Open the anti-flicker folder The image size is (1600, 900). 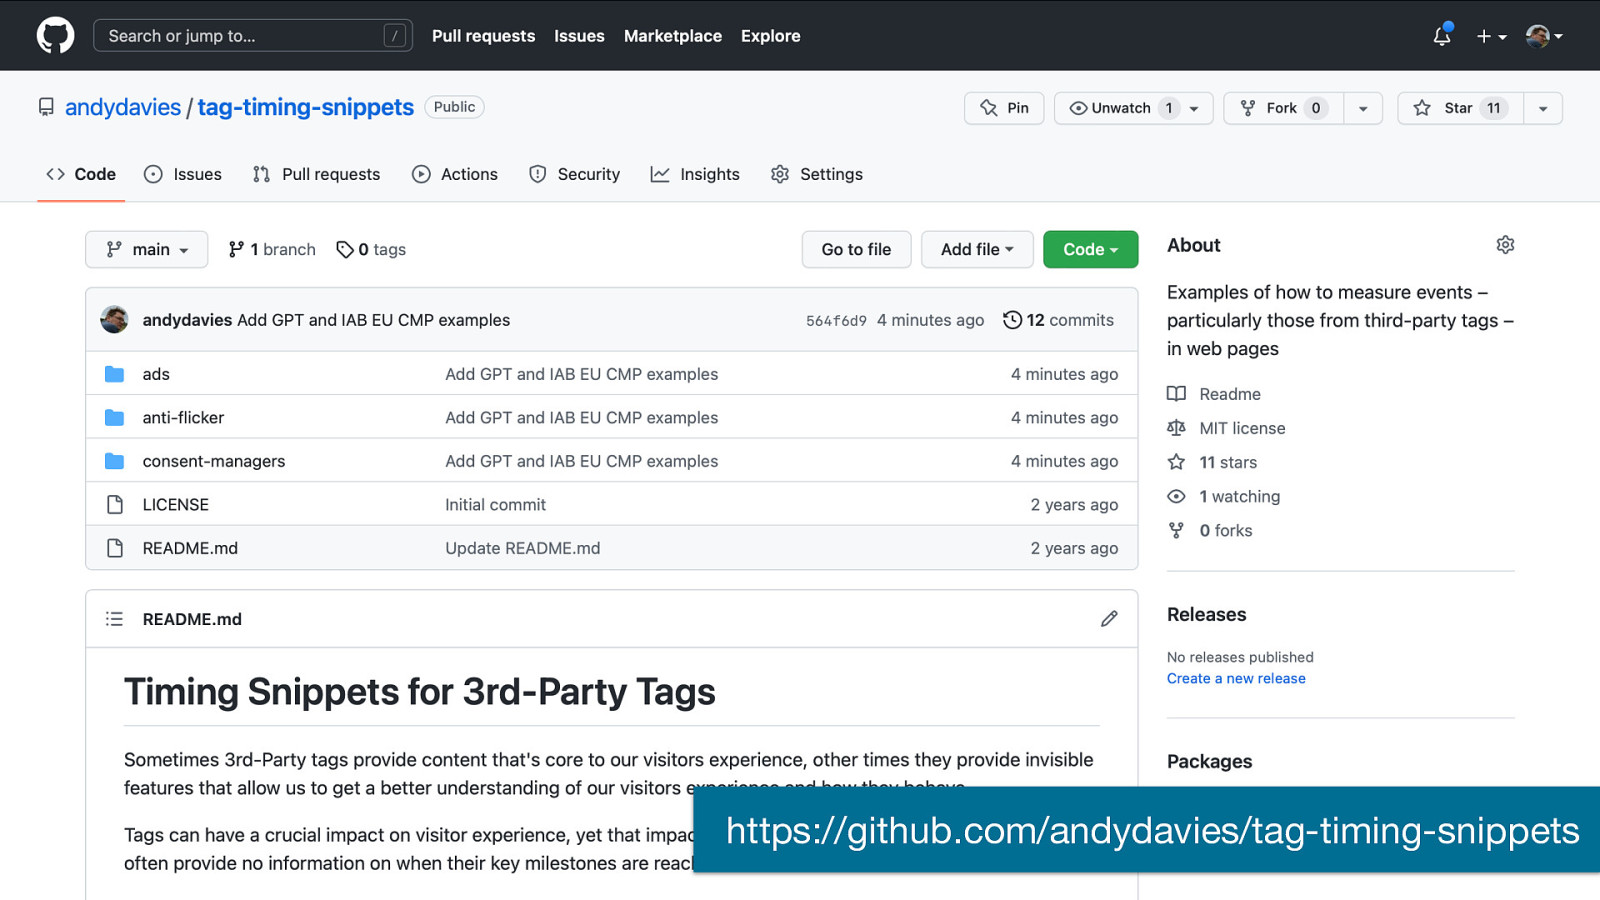(x=183, y=417)
